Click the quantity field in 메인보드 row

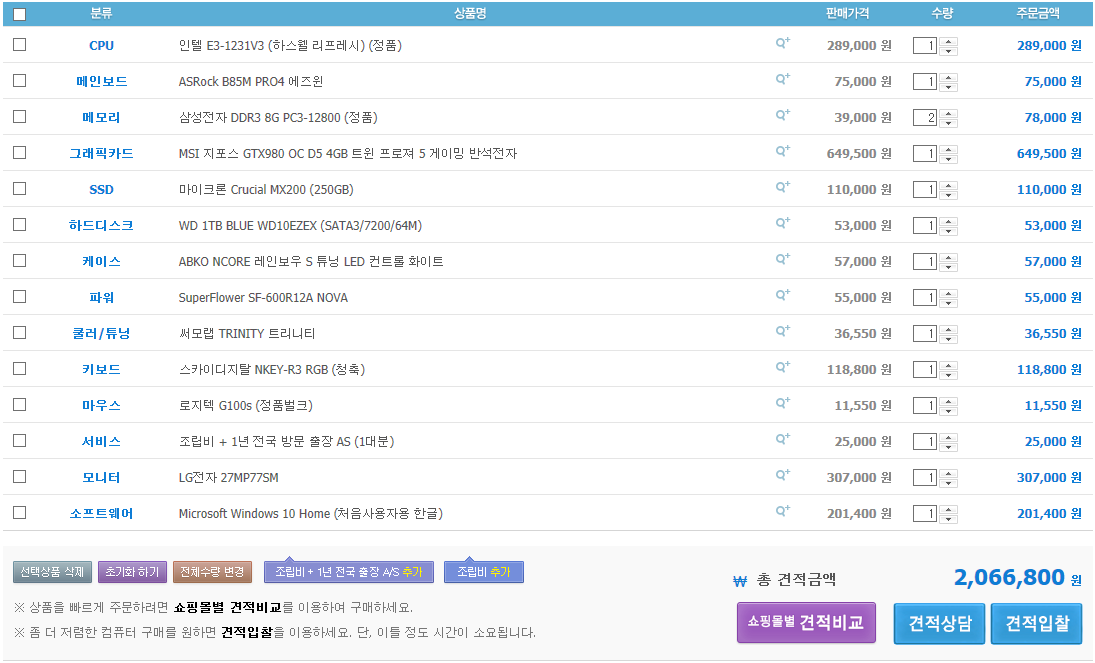925,82
